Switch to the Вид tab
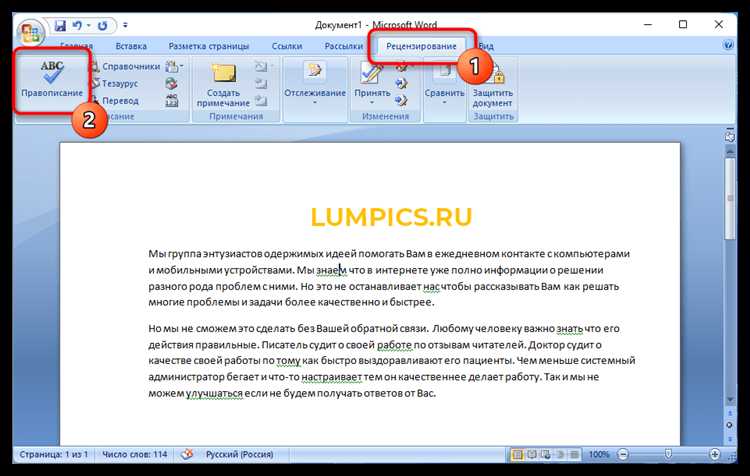This screenshot has width=750, height=476. (x=486, y=46)
